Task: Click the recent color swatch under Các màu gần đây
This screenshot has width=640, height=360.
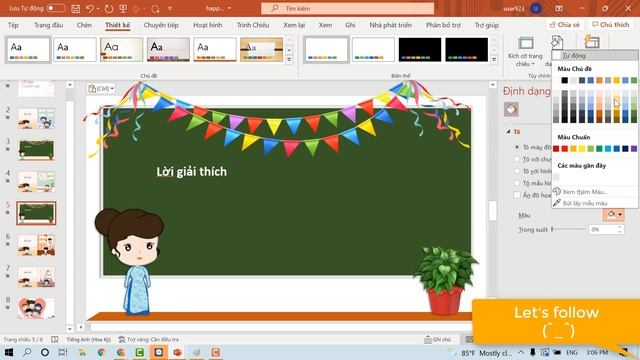Action: click(x=556, y=177)
